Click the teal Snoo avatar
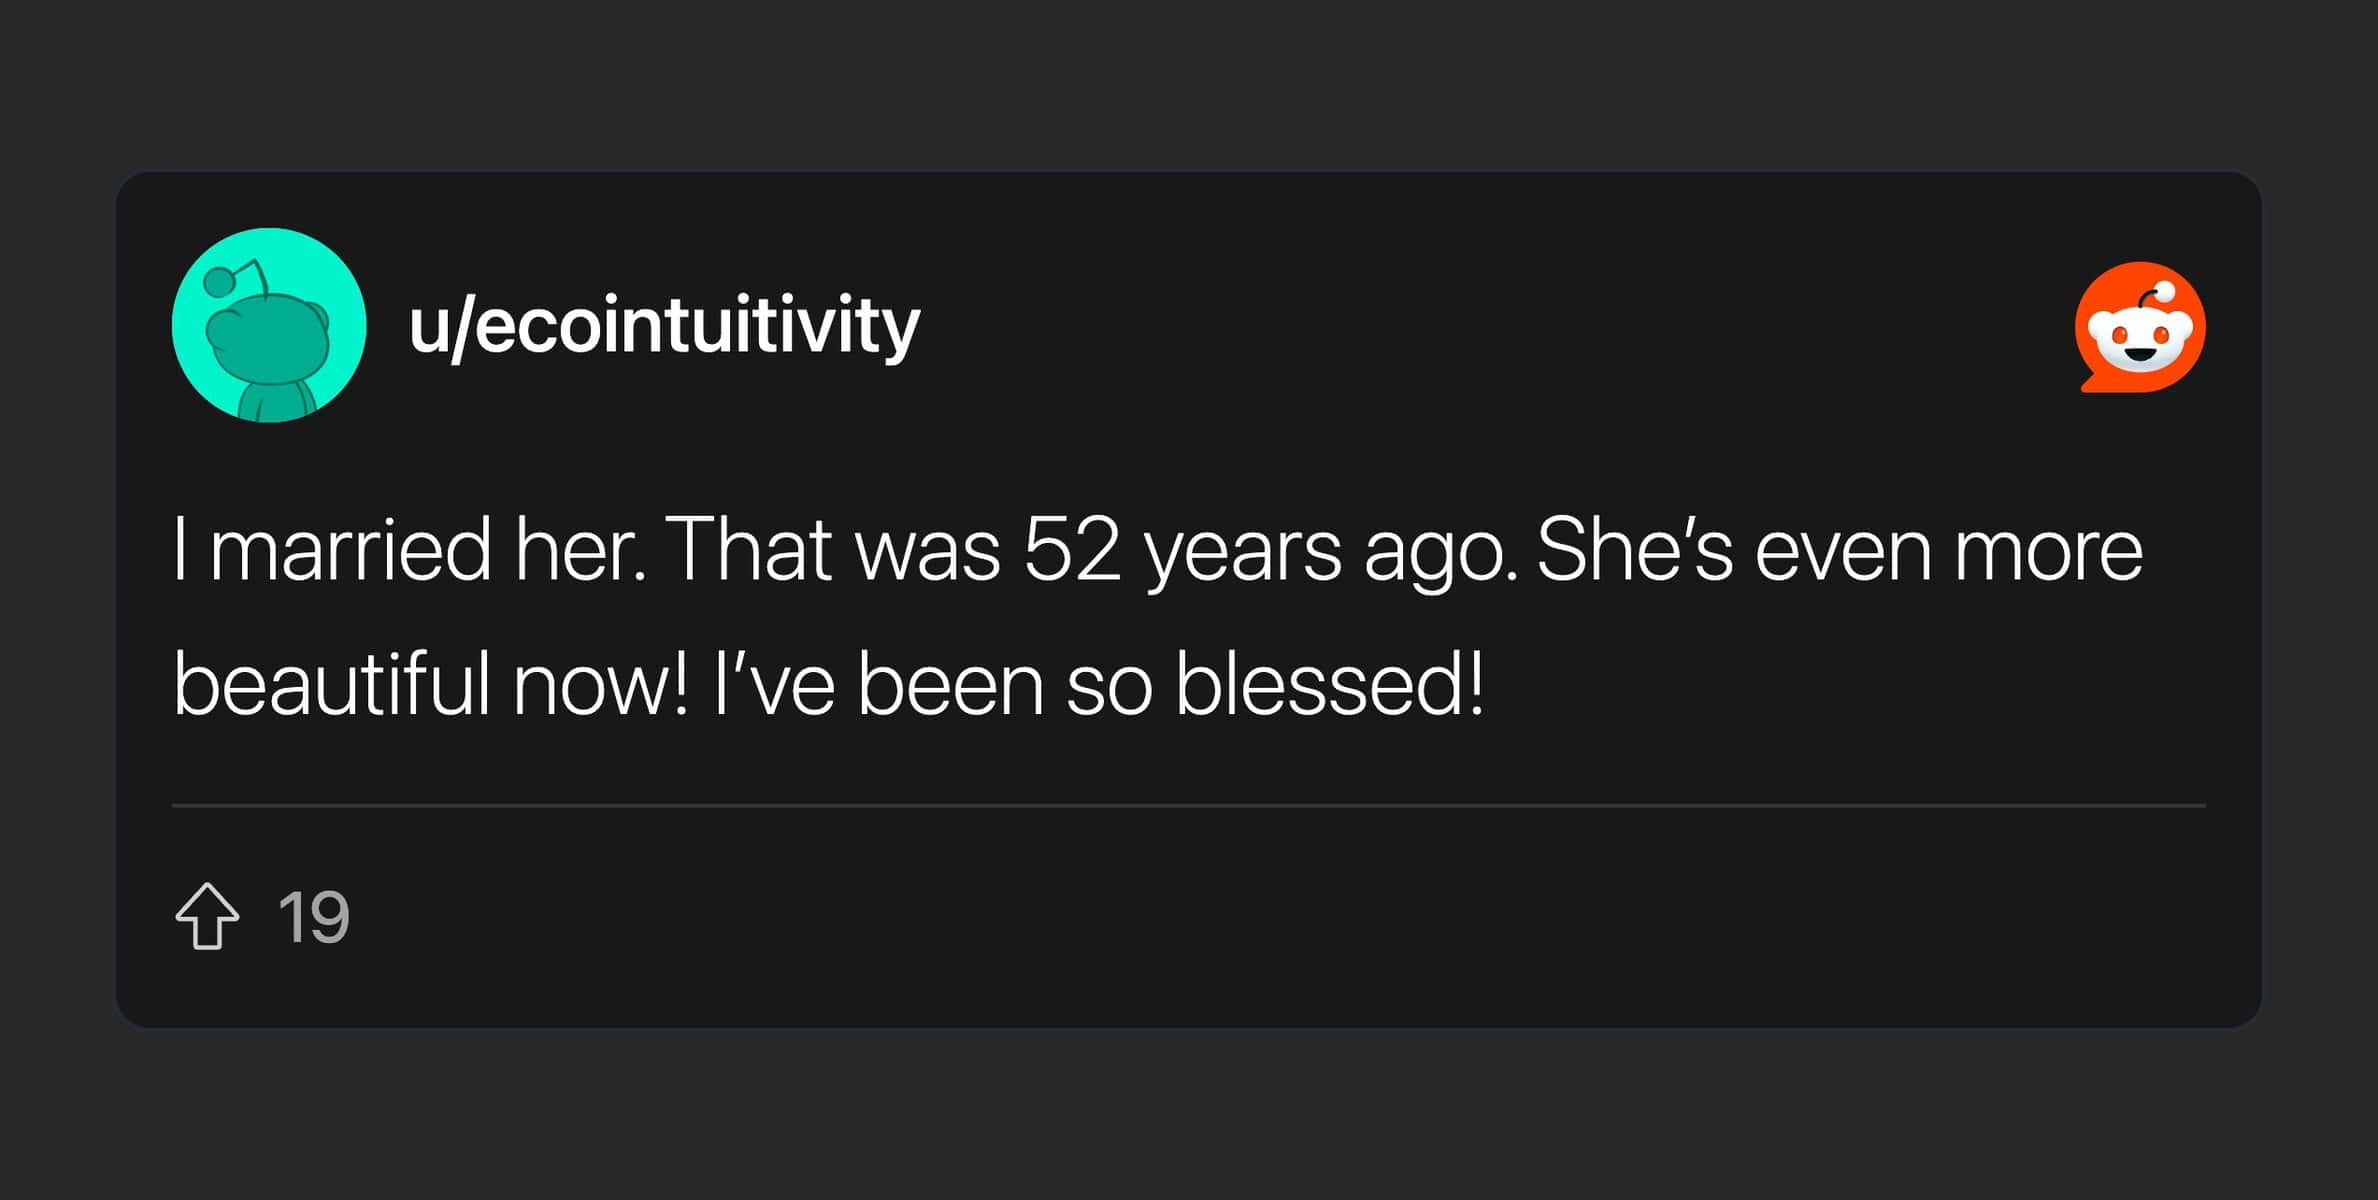The image size is (2378, 1200). click(269, 326)
